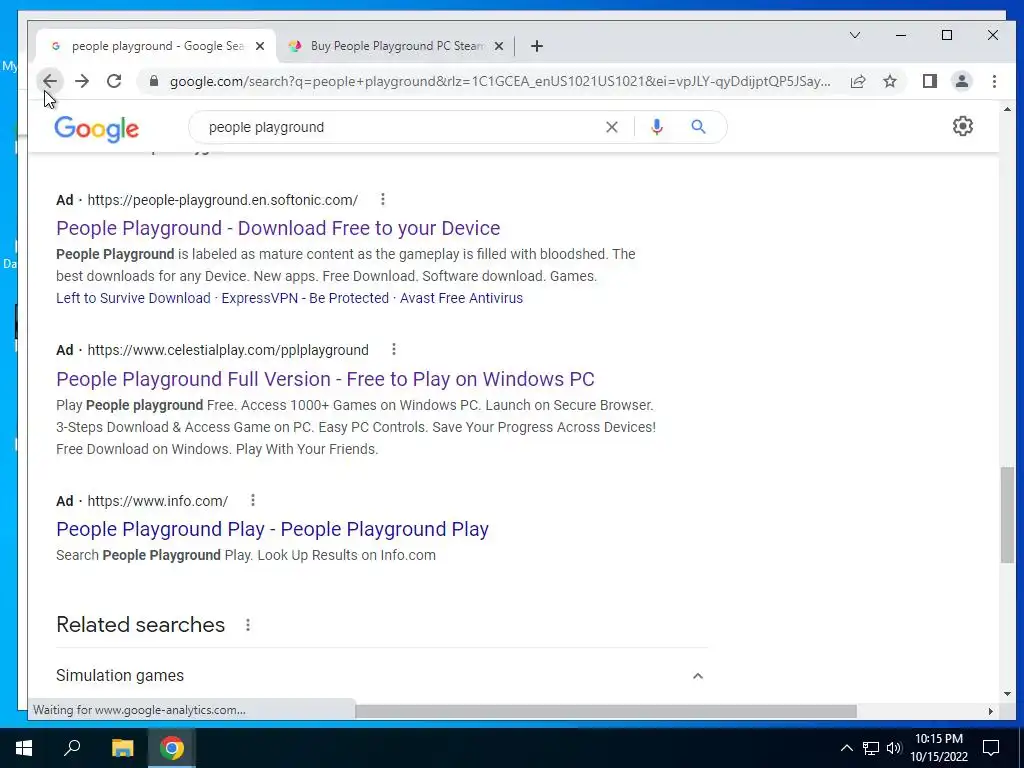
Task: Click the browser forward arrow
Action: point(82,81)
